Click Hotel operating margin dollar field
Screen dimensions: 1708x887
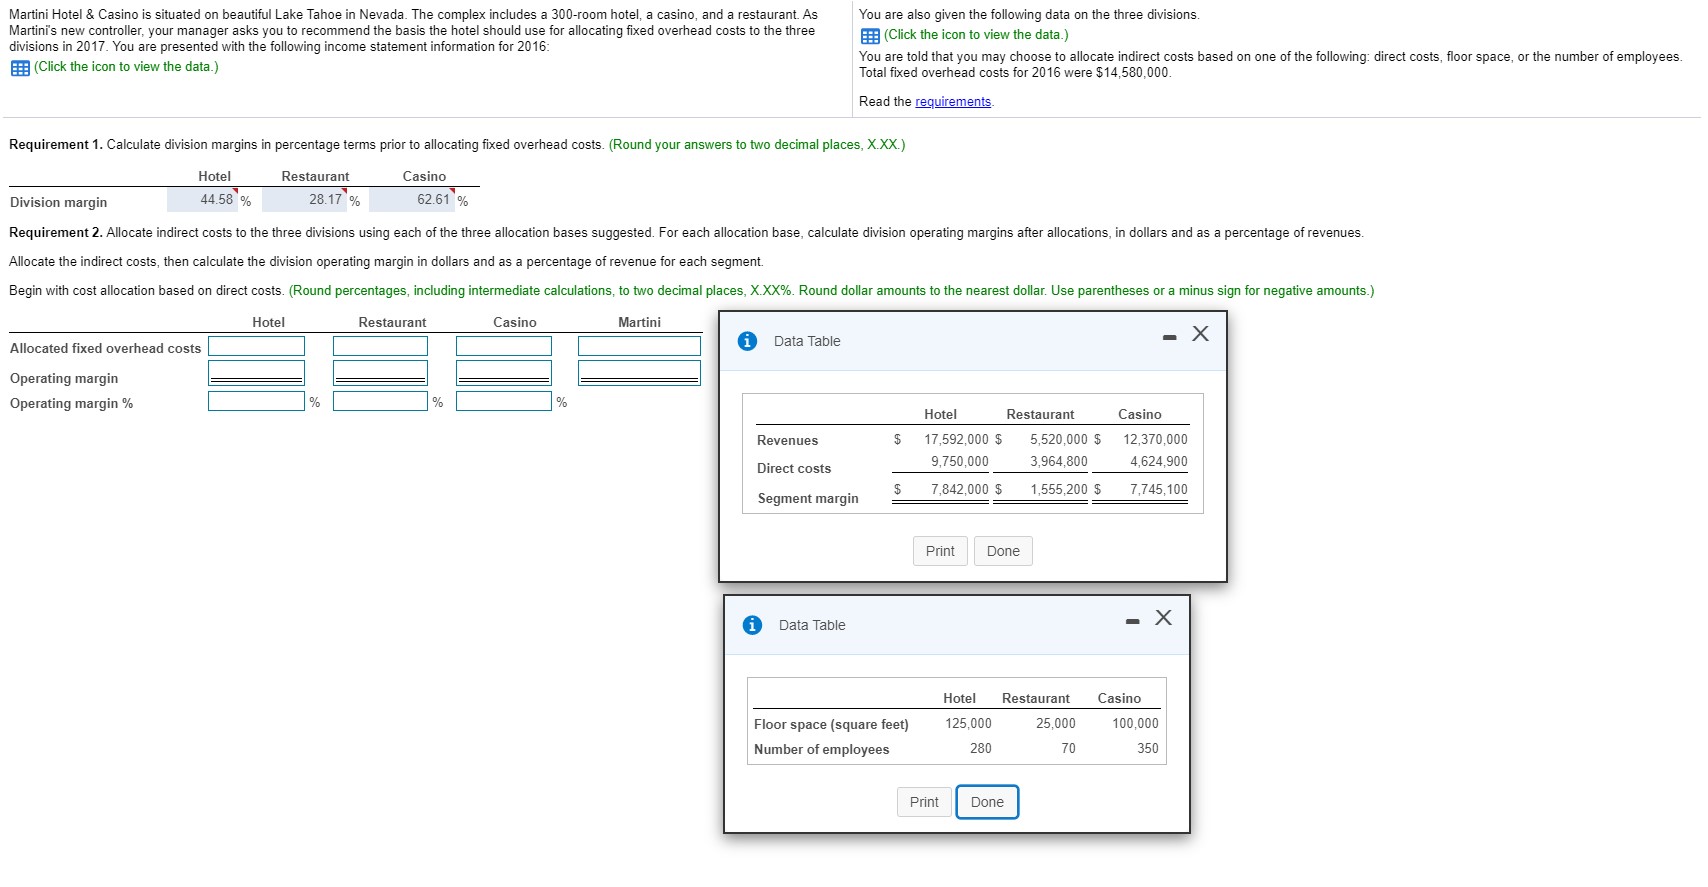(256, 373)
